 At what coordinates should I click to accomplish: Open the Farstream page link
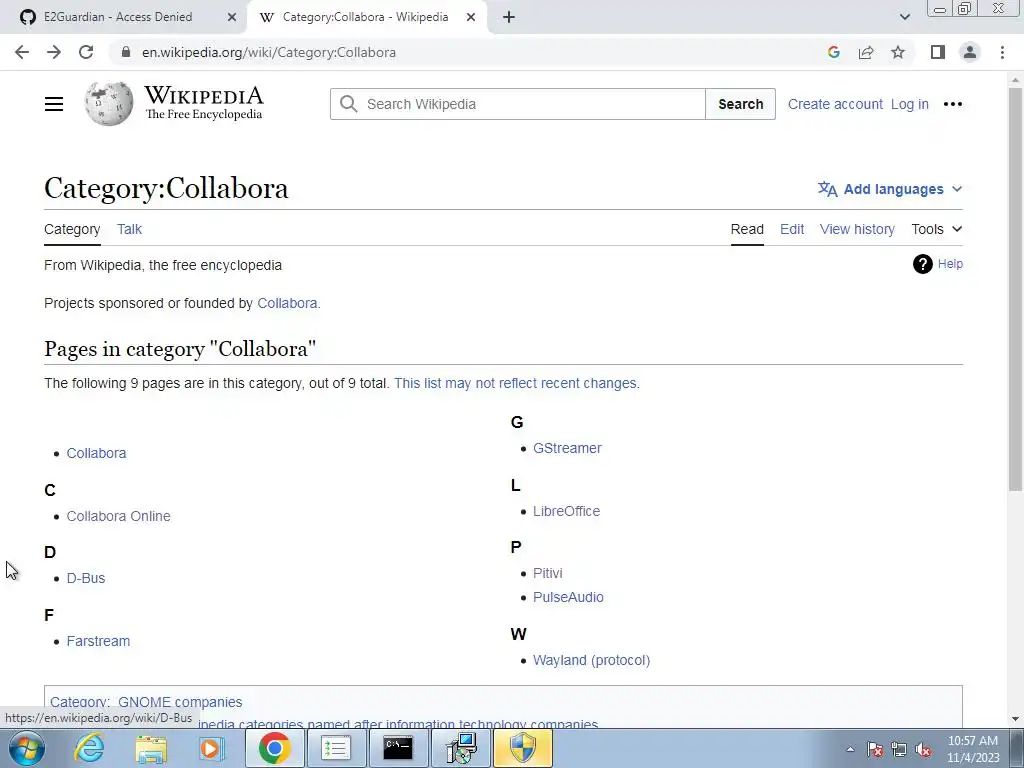click(x=98, y=641)
